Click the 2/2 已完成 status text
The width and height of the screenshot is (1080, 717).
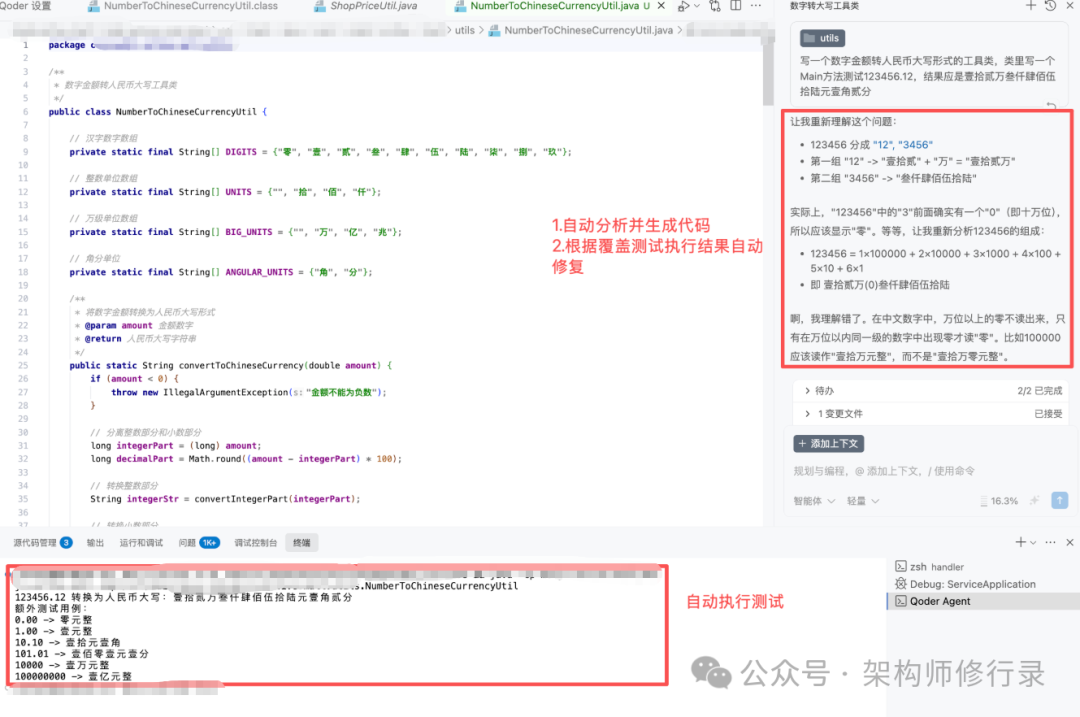(1039, 391)
